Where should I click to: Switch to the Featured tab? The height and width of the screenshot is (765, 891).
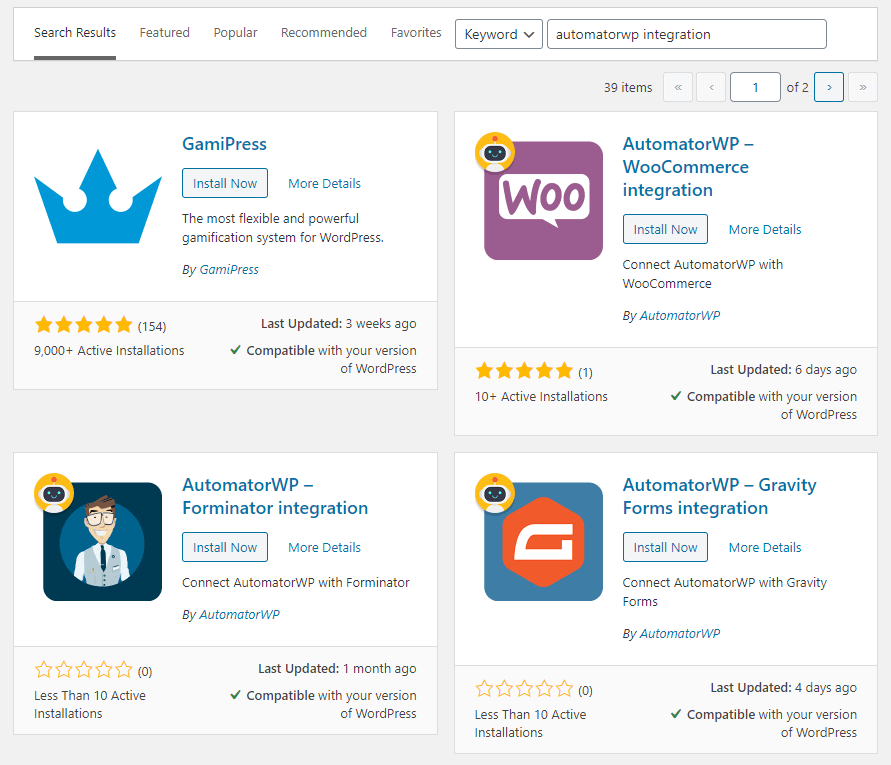164,32
